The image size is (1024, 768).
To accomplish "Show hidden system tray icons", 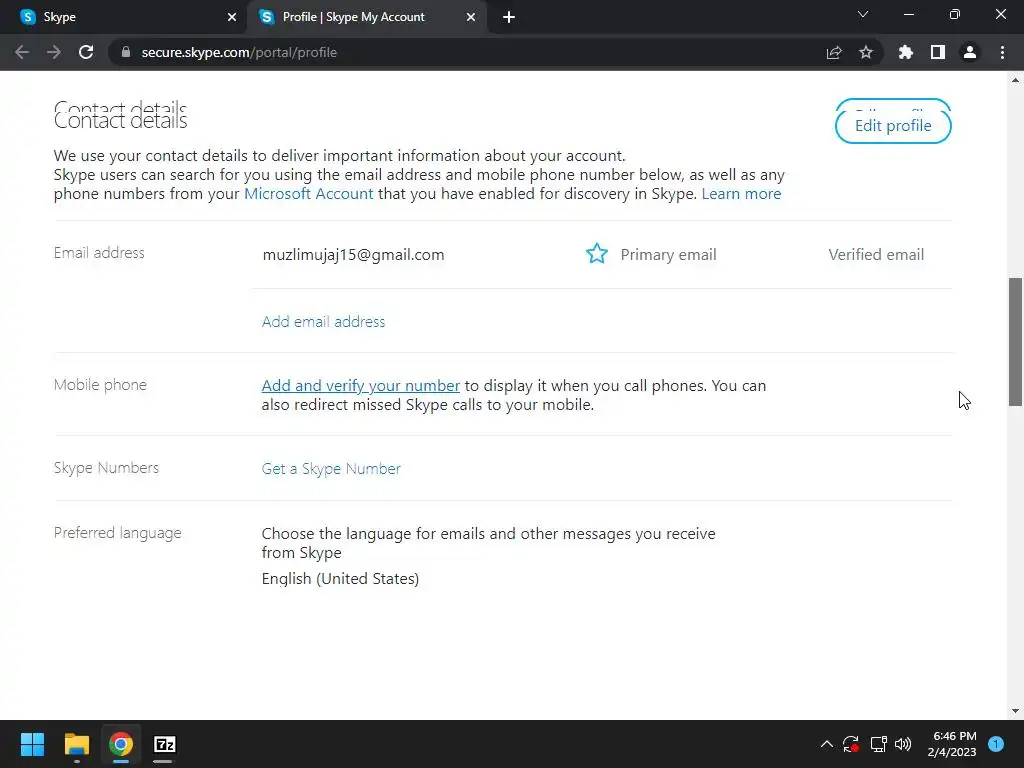I will tap(826, 744).
